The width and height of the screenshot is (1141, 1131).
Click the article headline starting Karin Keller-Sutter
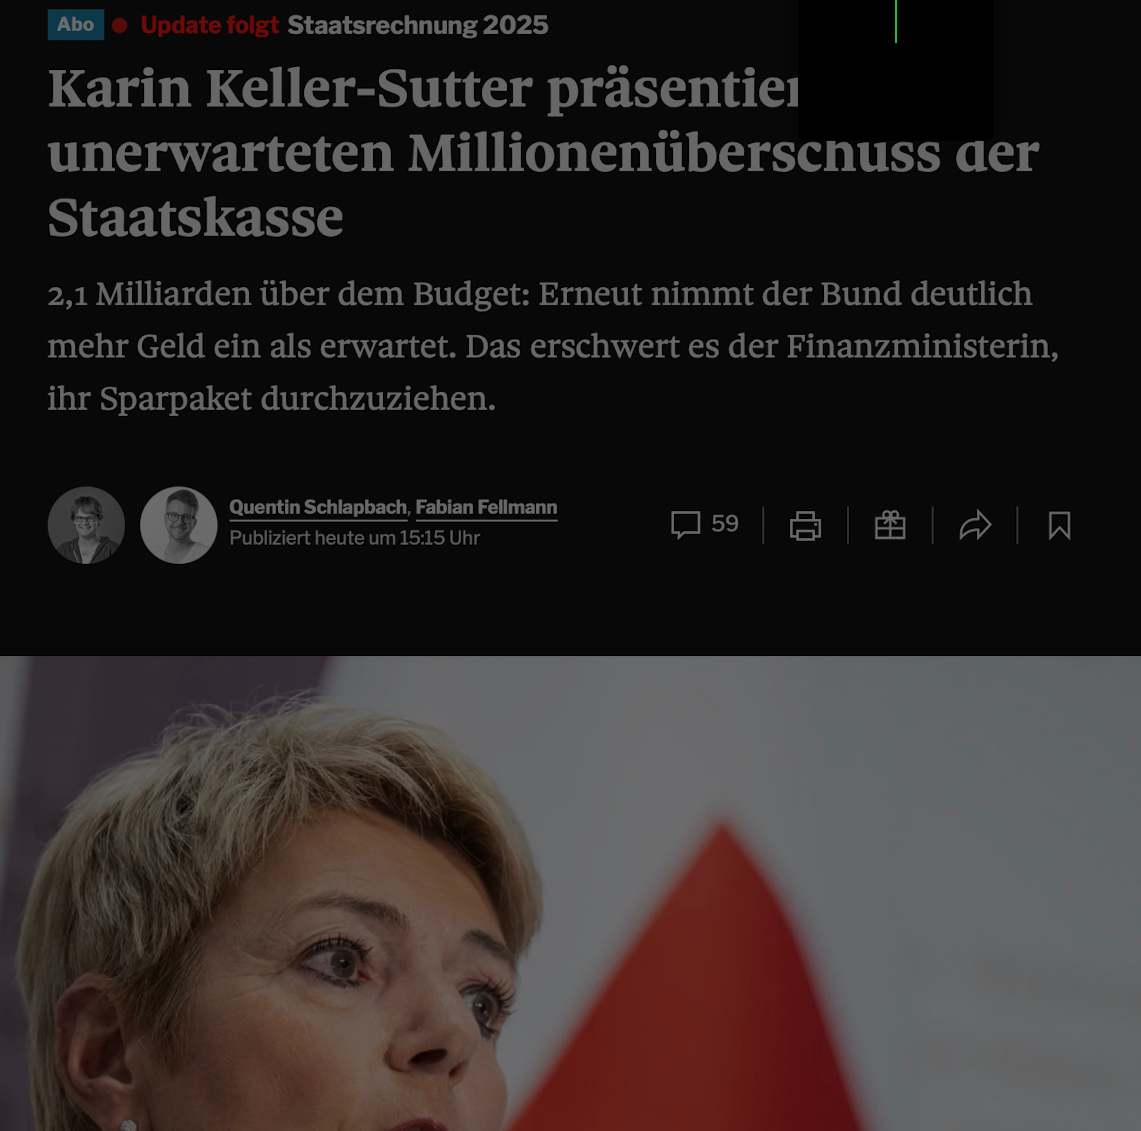coord(544,153)
